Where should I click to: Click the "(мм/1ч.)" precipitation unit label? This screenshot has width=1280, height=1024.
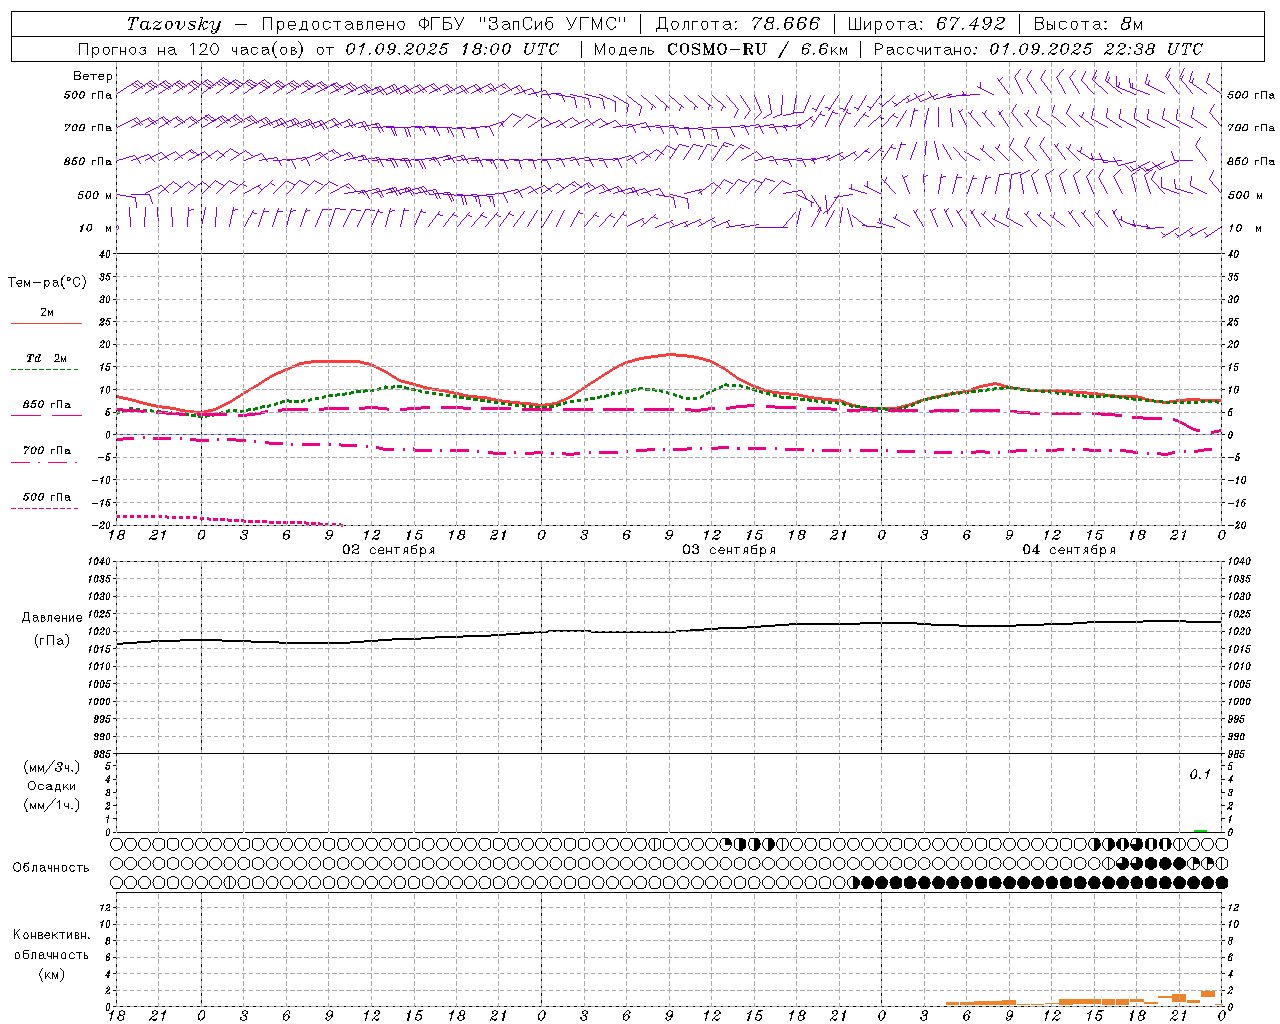tap(52, 805)
